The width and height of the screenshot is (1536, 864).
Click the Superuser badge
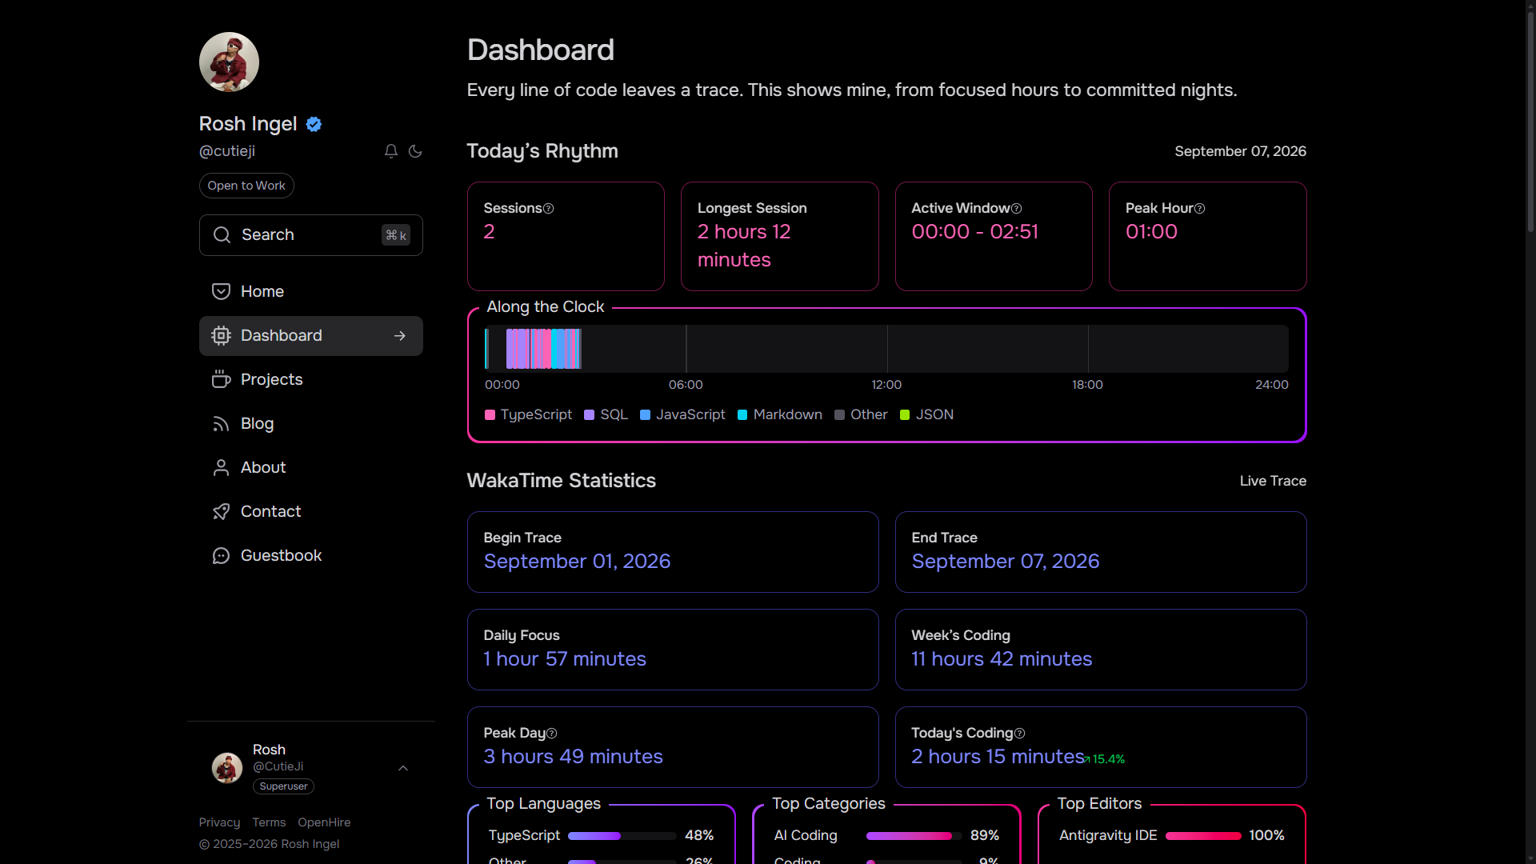click(x=284, y=786)
